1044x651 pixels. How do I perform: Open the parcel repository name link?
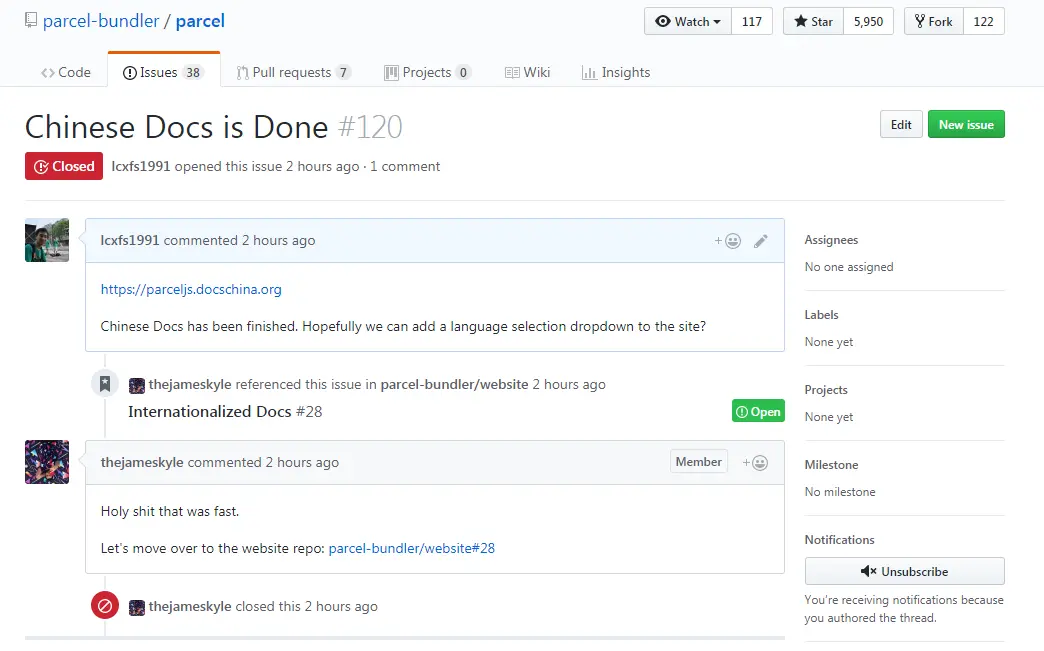click(x=200, y=21)
